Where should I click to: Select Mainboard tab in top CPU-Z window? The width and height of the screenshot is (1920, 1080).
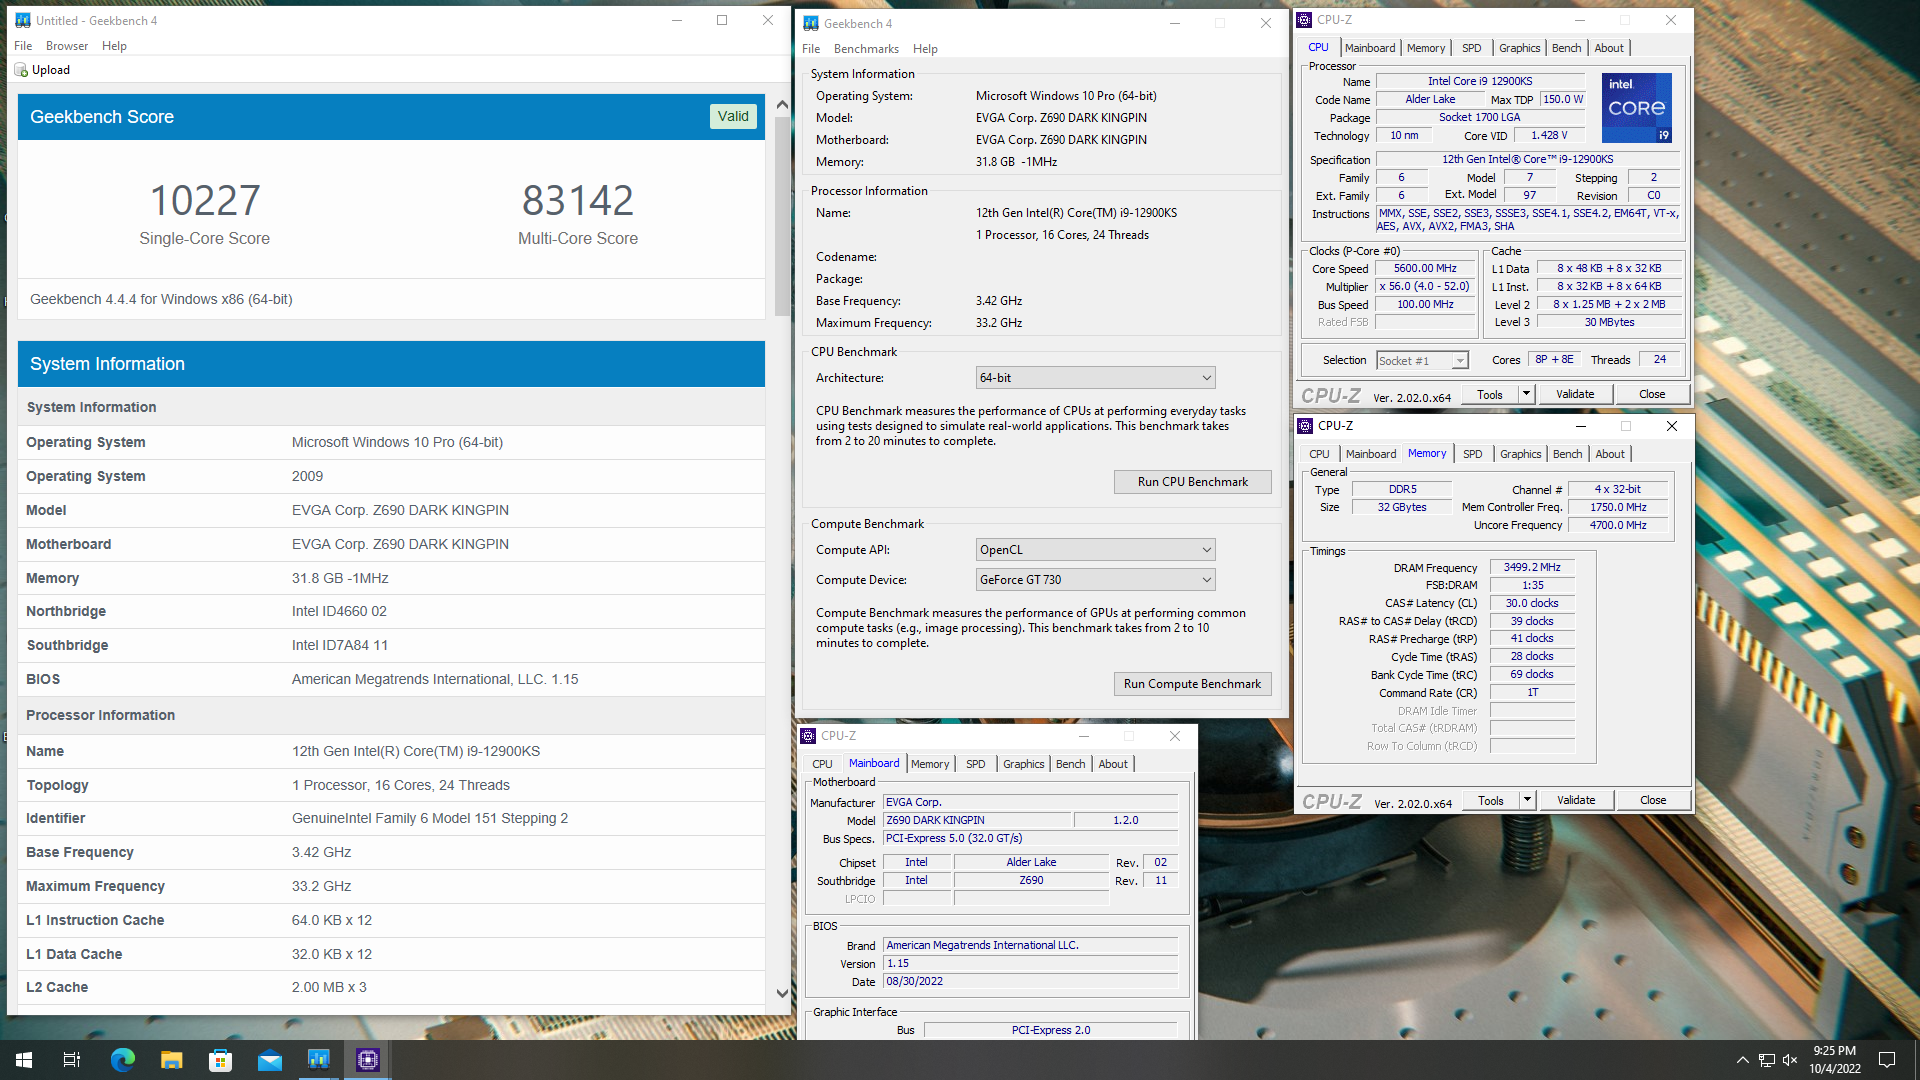[x=1369, y=48]
